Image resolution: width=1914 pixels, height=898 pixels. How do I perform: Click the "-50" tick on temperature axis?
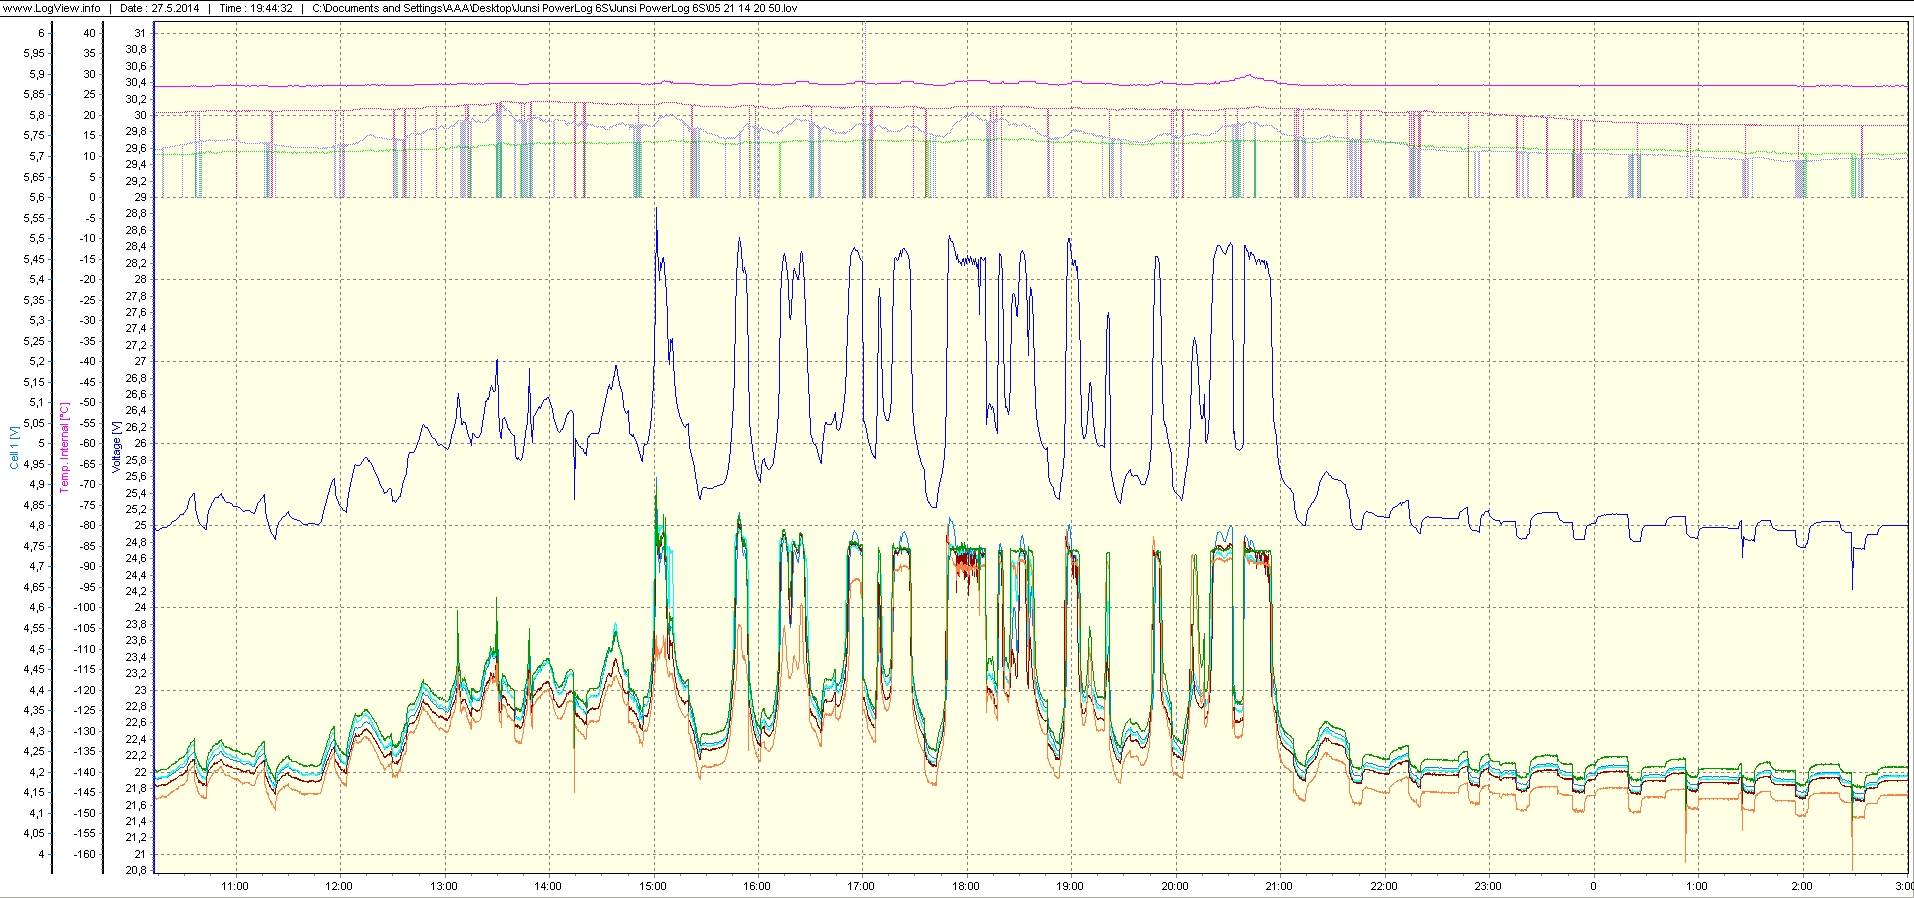88,402
